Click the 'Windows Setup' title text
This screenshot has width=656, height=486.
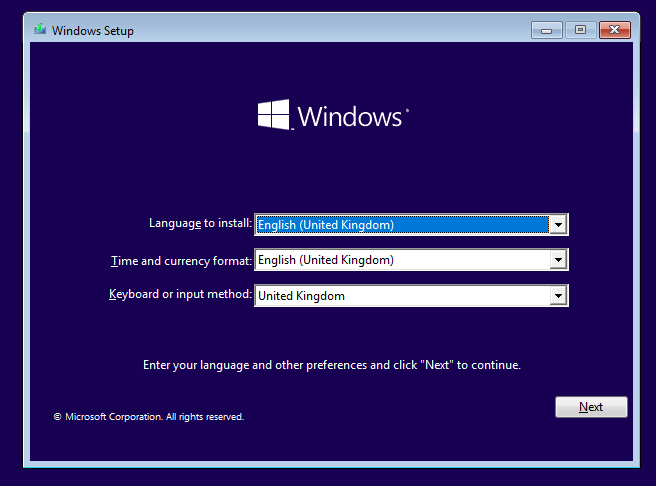pos(93,31)
